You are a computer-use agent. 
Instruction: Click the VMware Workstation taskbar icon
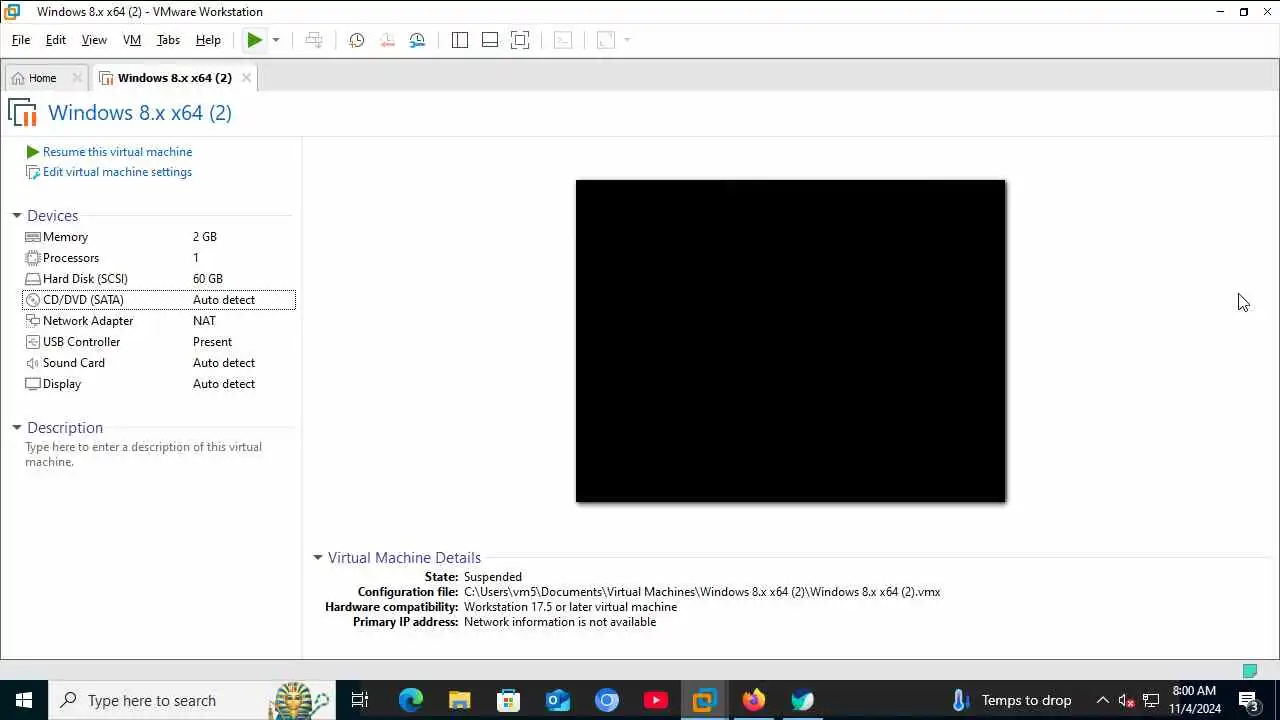pos(705,700)
